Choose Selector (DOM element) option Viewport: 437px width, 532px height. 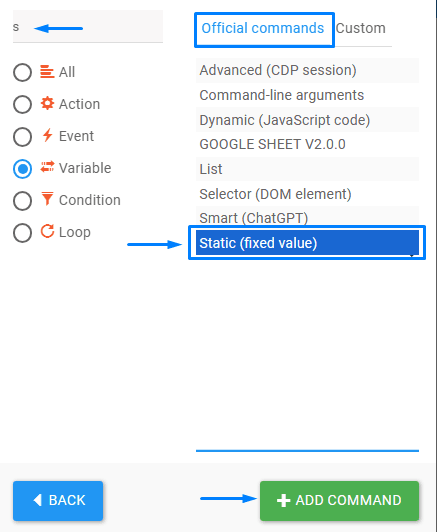click(x=307, y=194)
